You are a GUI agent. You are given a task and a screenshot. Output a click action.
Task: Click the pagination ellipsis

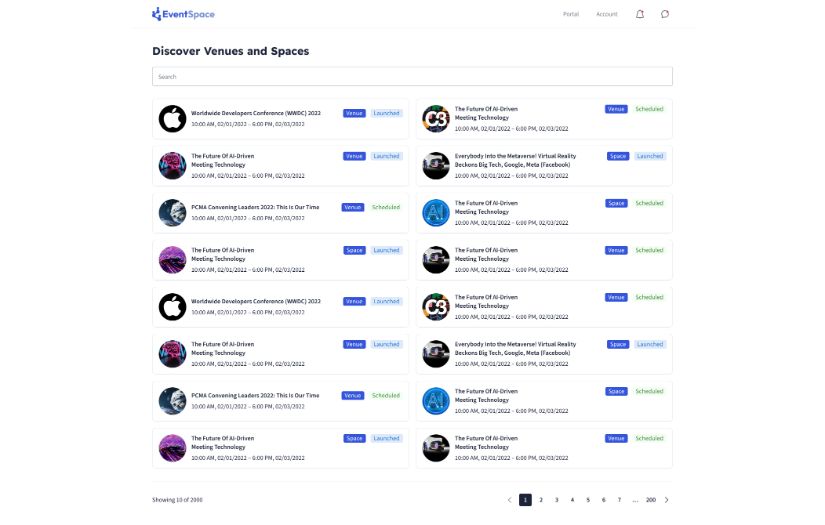click(635, 500)
